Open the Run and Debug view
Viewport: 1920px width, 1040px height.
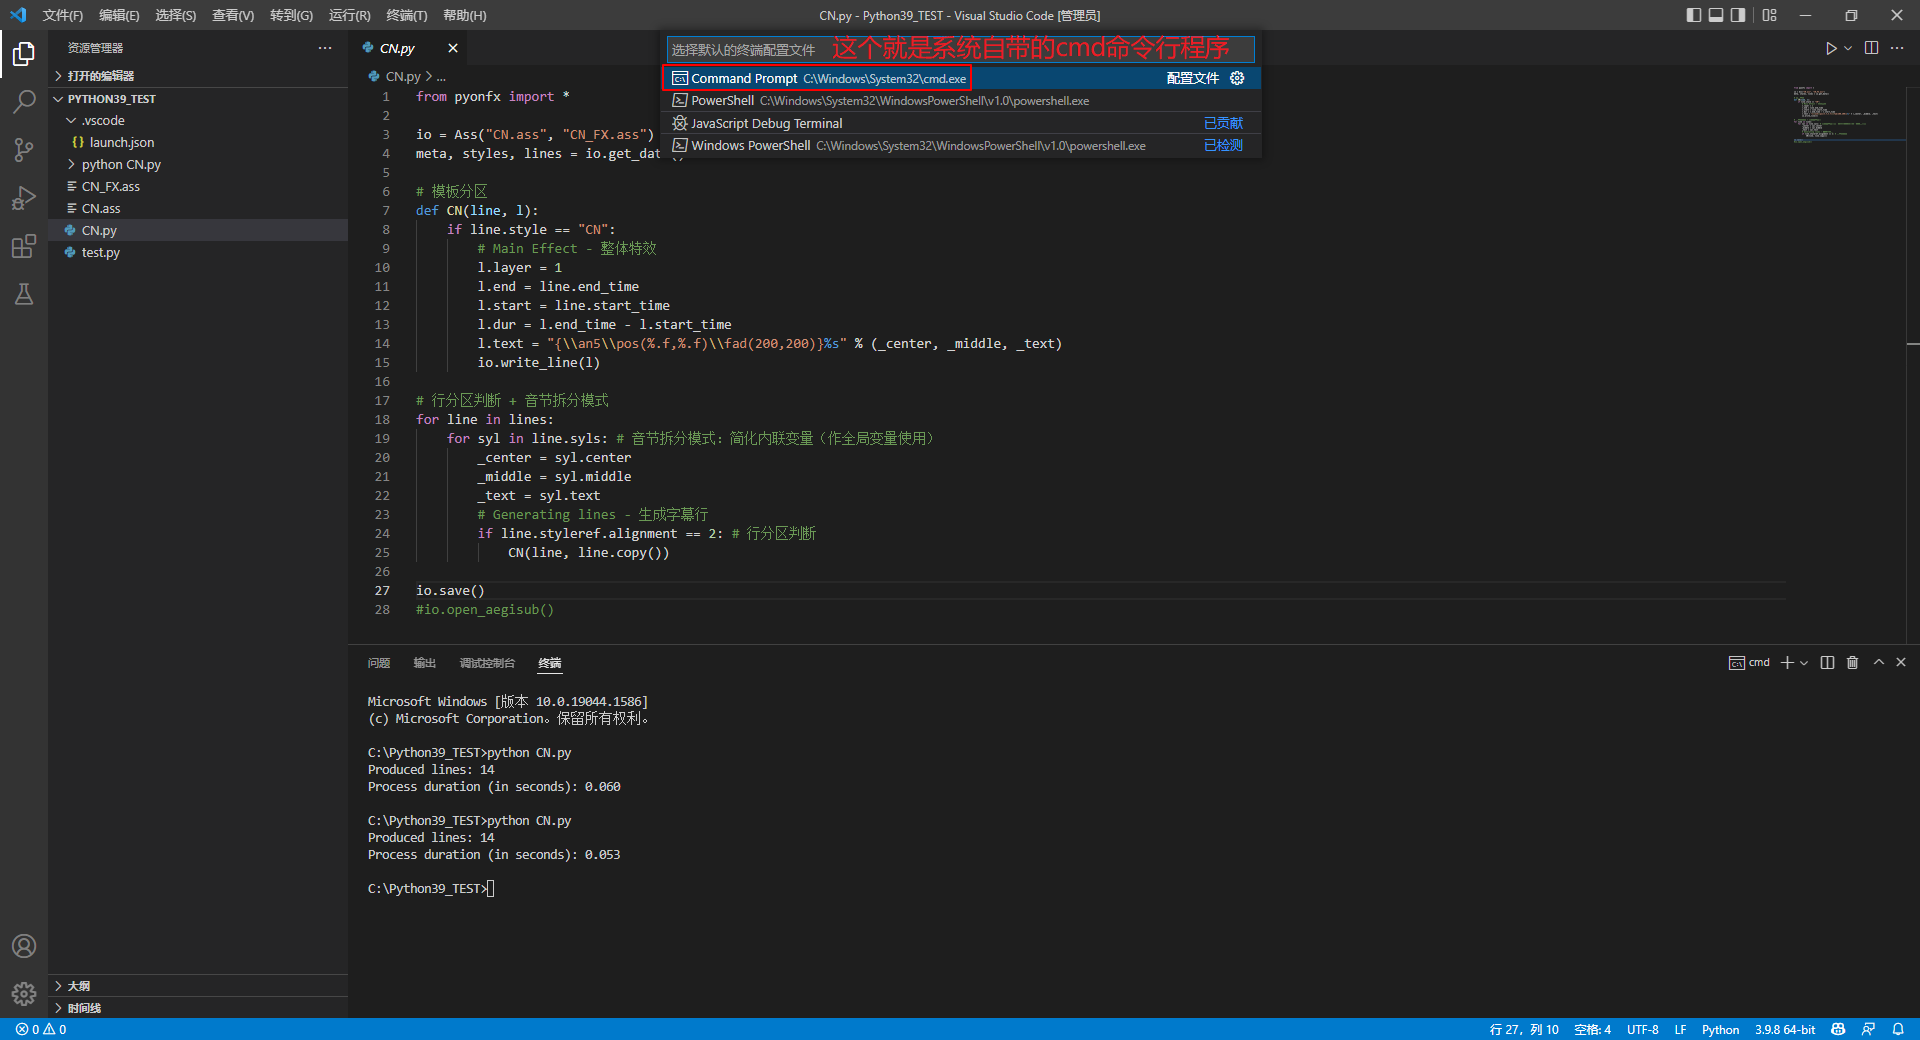[x=24, y=198]
